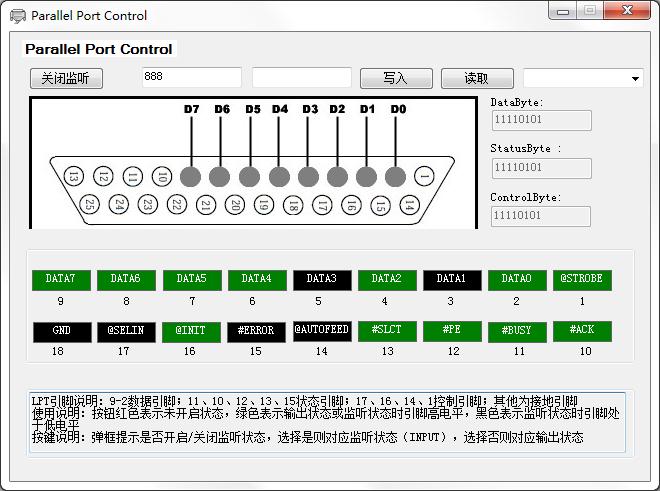Image resolution: width=660 pixels, height=491 pixels.
Task: Click the empty input field before 写入
Action: click(301, 78)
